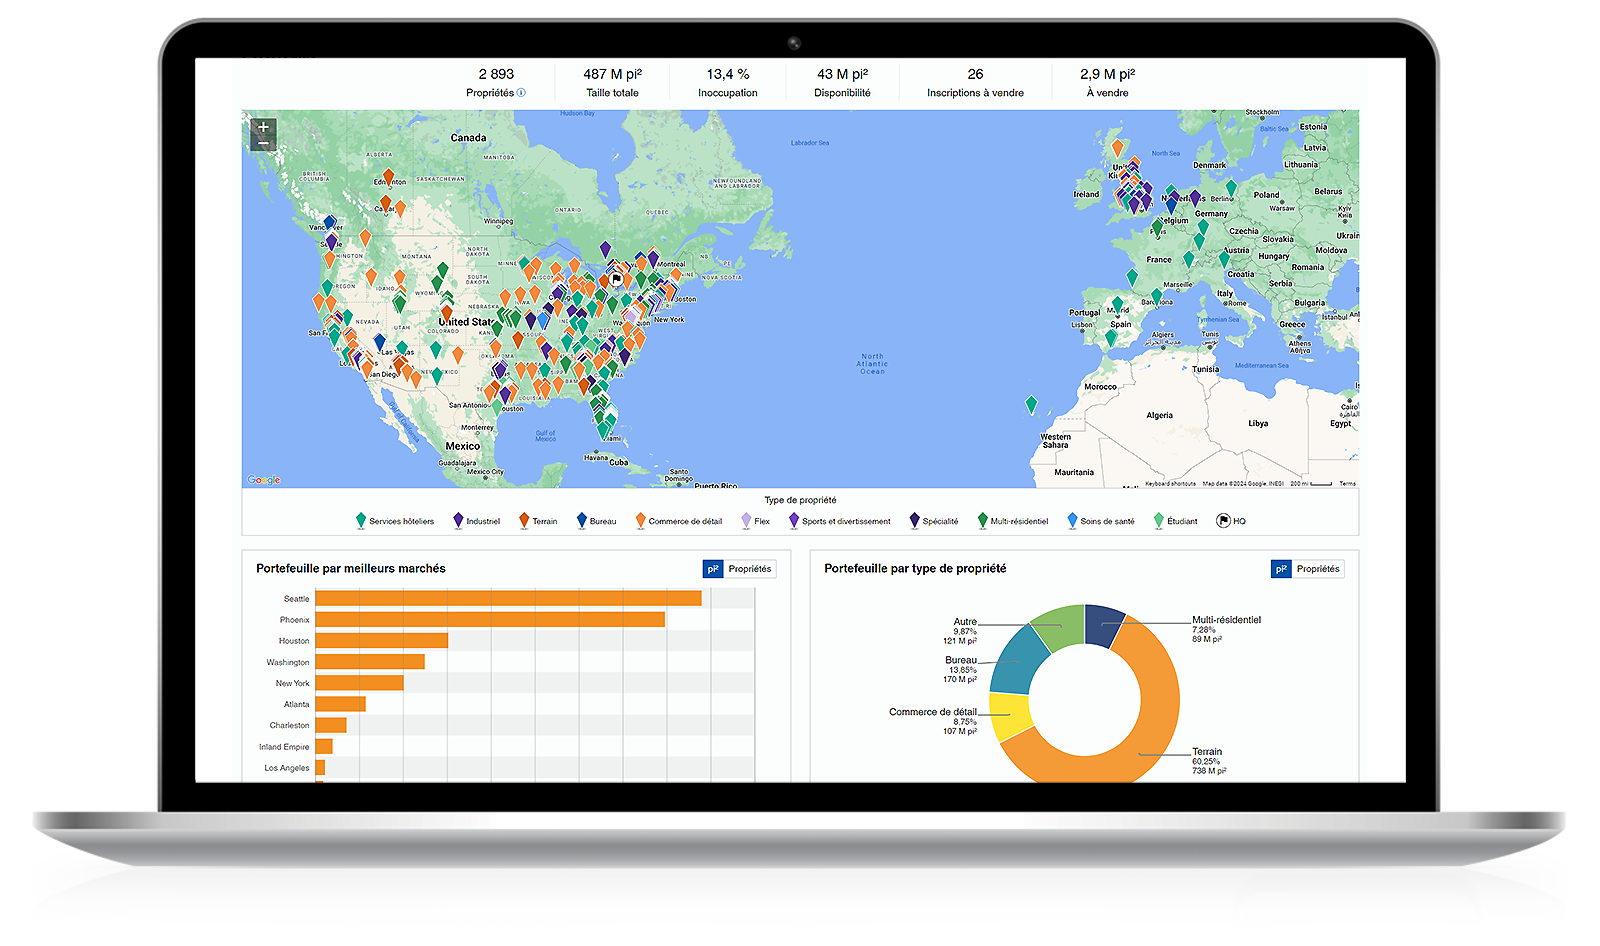1600x946 pixels.
Task: Zoom out on the map
Action: (x=263, y=144)
